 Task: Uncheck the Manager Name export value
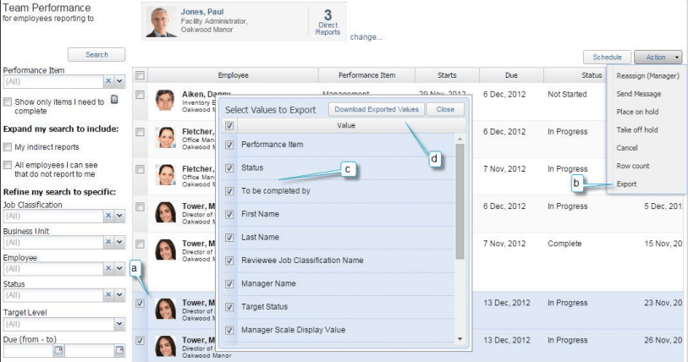229,284
